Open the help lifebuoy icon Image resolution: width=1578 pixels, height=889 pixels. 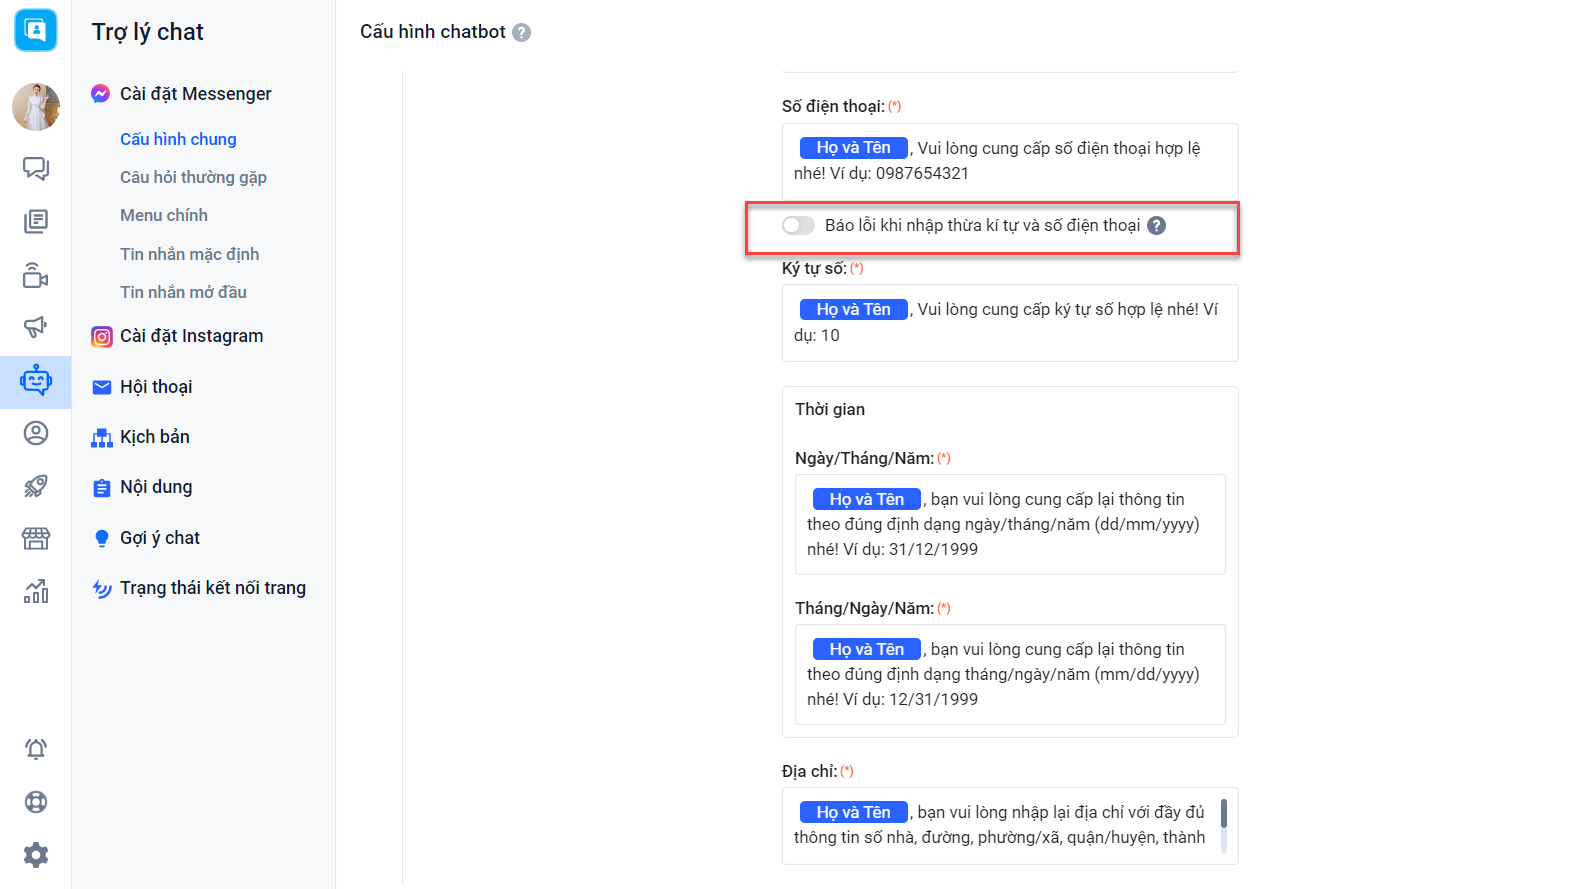point(36,802)
